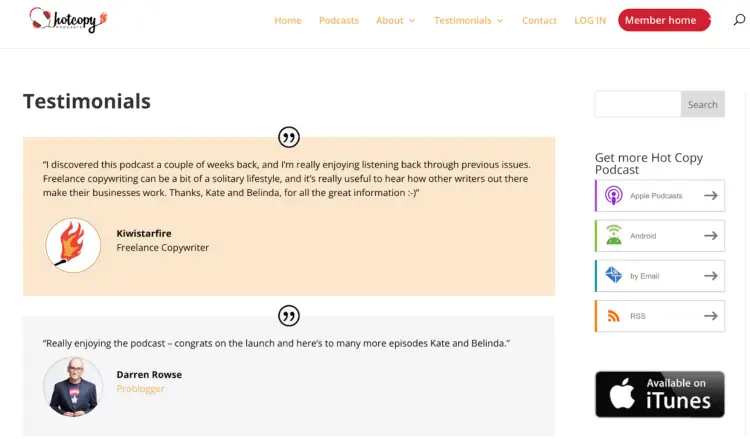The height and width of the screenshot is (439, 750).
Task: Click the by Email envelope icon
Action: coord(614,275)
